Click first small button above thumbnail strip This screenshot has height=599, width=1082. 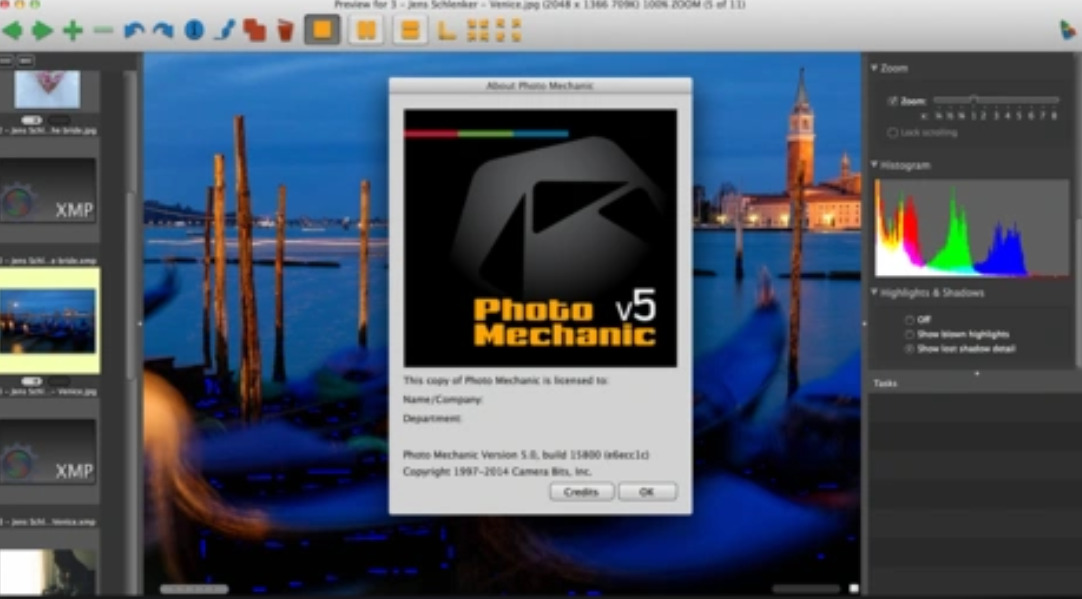(x=6, y=61)
